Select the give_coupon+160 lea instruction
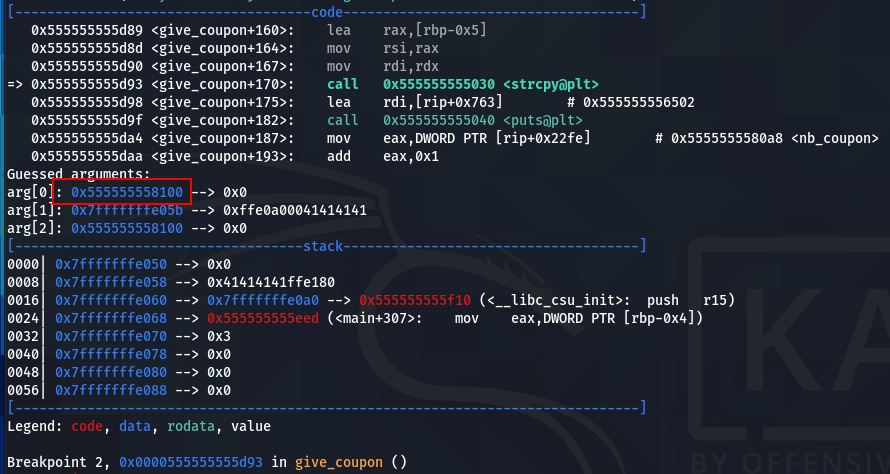890x474 pixels. tap(259, 30)
